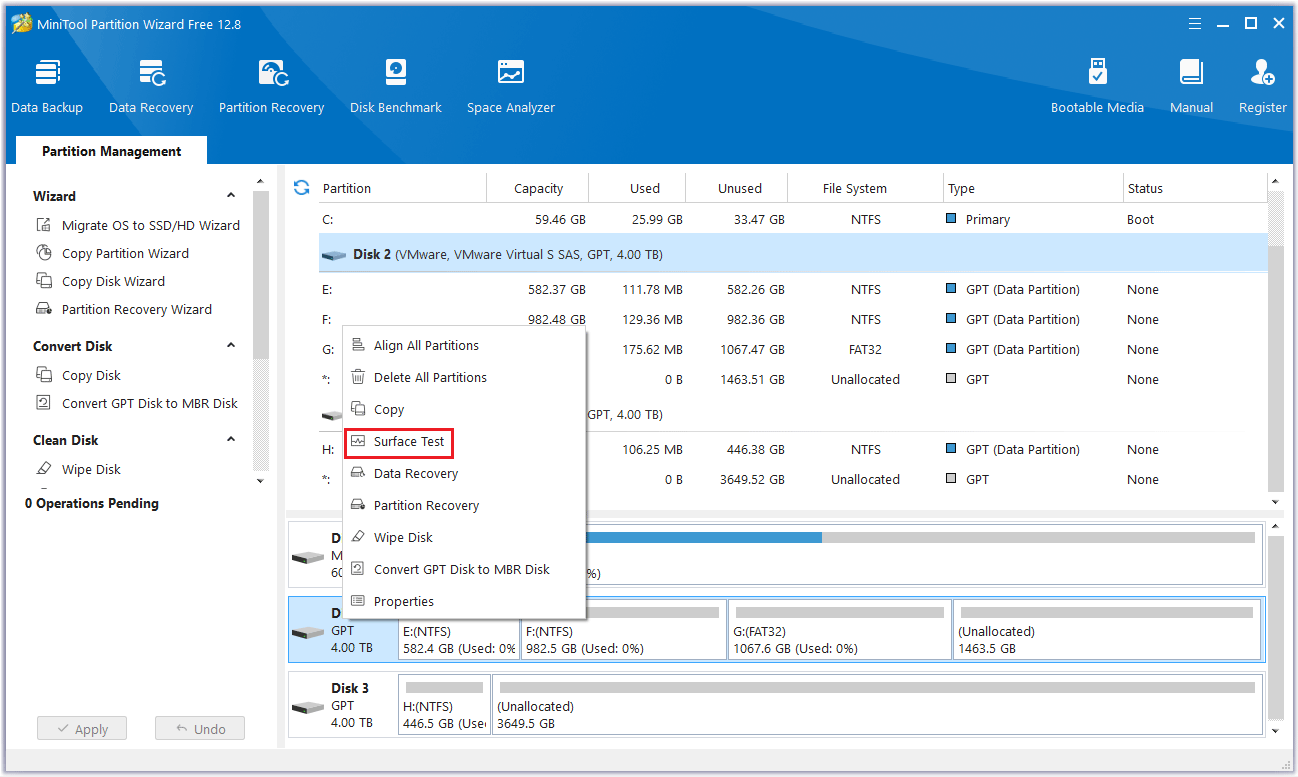Open Migrate OS to SSD/HD Wizard link
Image resolution: width=1298 pixels, height=777 pixels.
pyautogui.click(x=151, y=225)
